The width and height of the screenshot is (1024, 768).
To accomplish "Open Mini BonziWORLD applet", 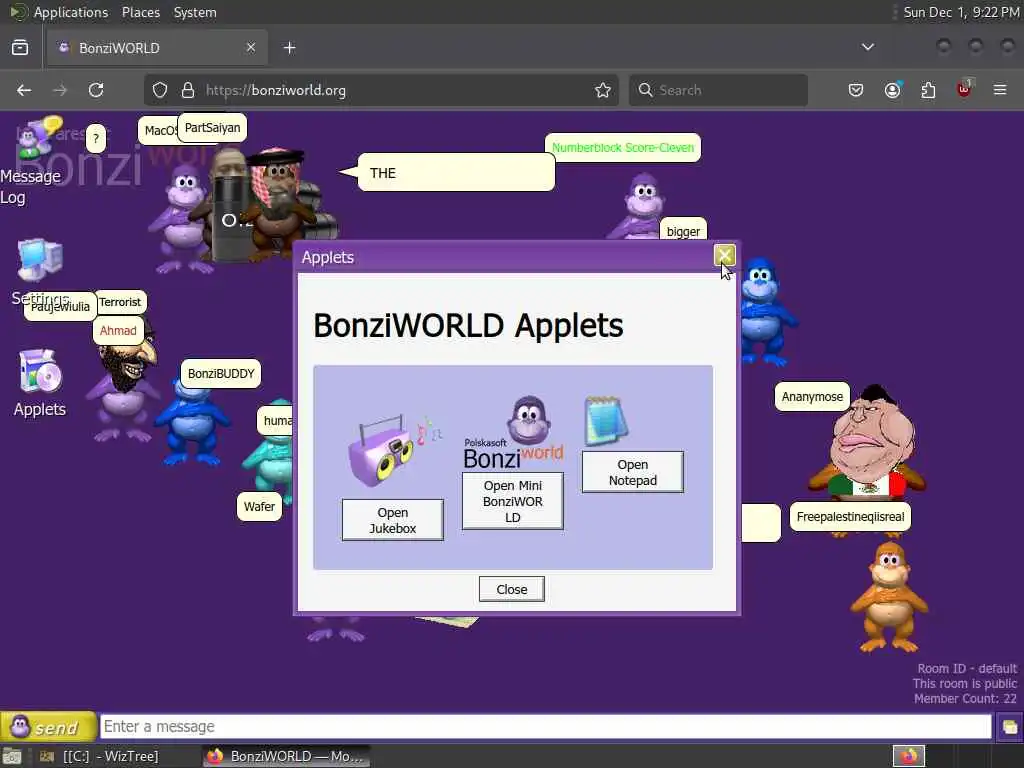I will point(513,501).
